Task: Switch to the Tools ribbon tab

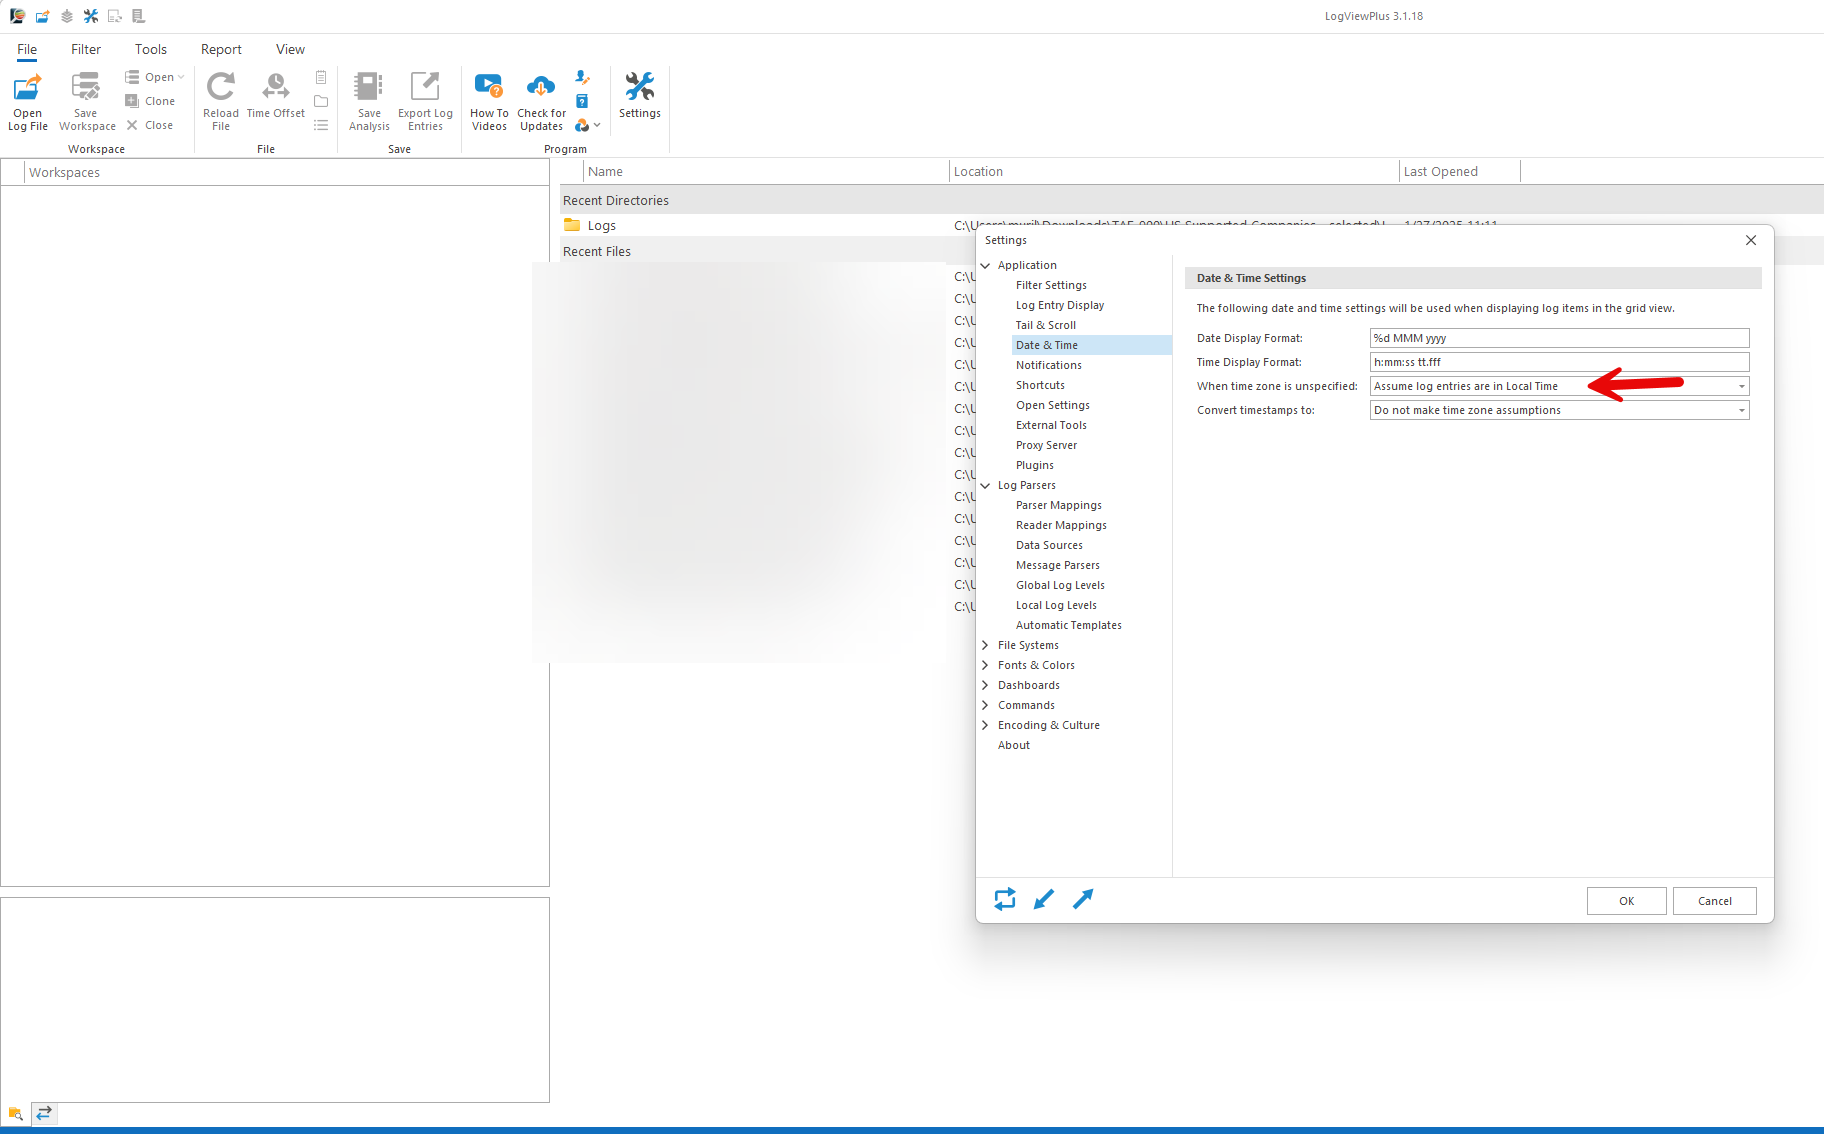Action: click(x=151, y=49)
